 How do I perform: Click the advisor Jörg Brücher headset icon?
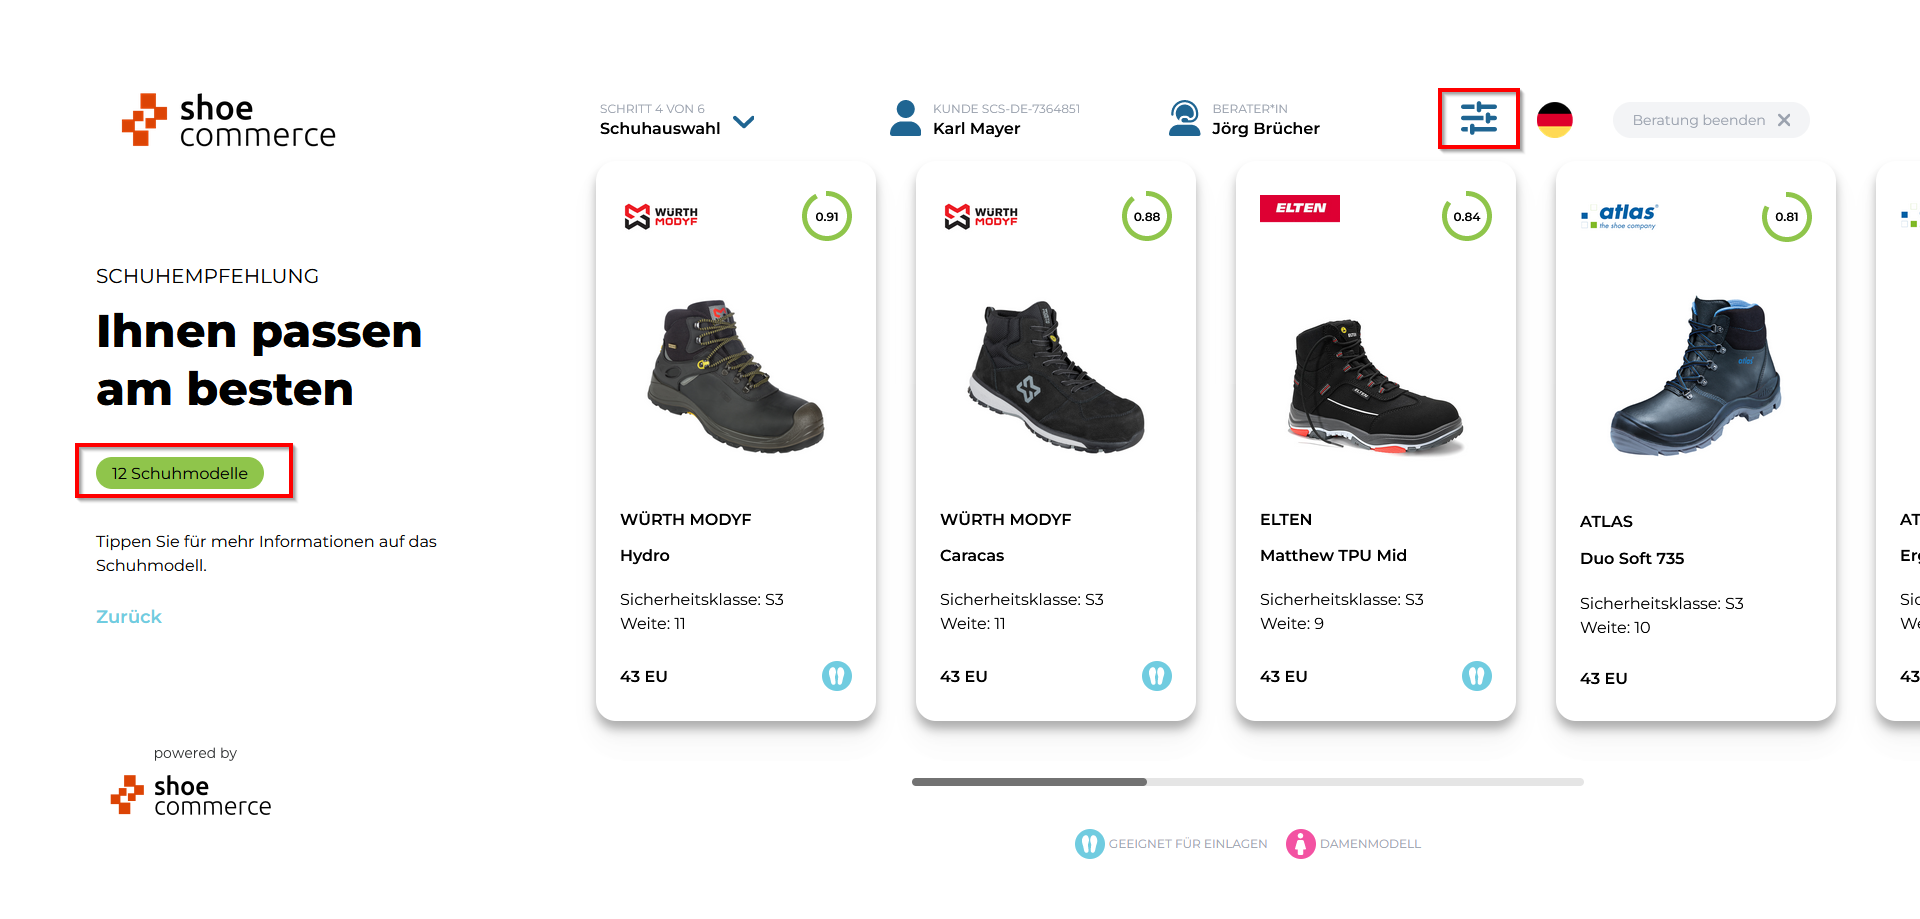pyautogui.click(x=1184, y=118)
